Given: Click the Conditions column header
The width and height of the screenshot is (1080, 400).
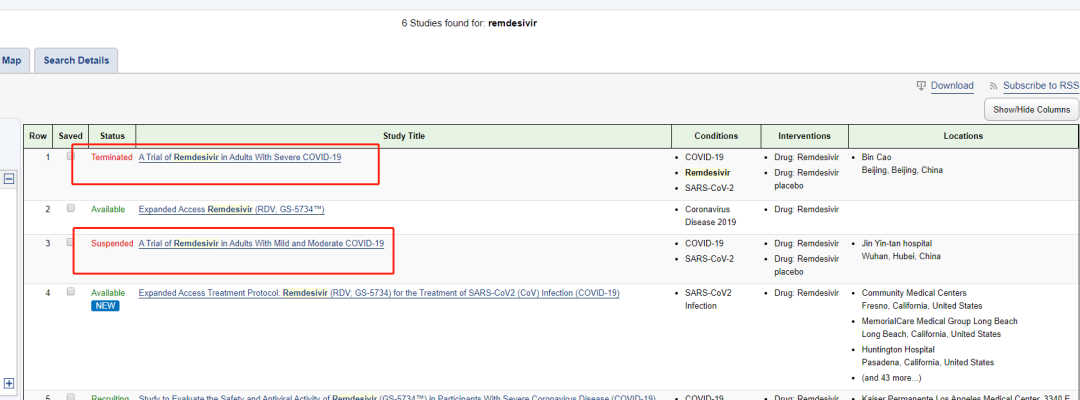Looking at the screenshot, I should (x=716, y=136).
